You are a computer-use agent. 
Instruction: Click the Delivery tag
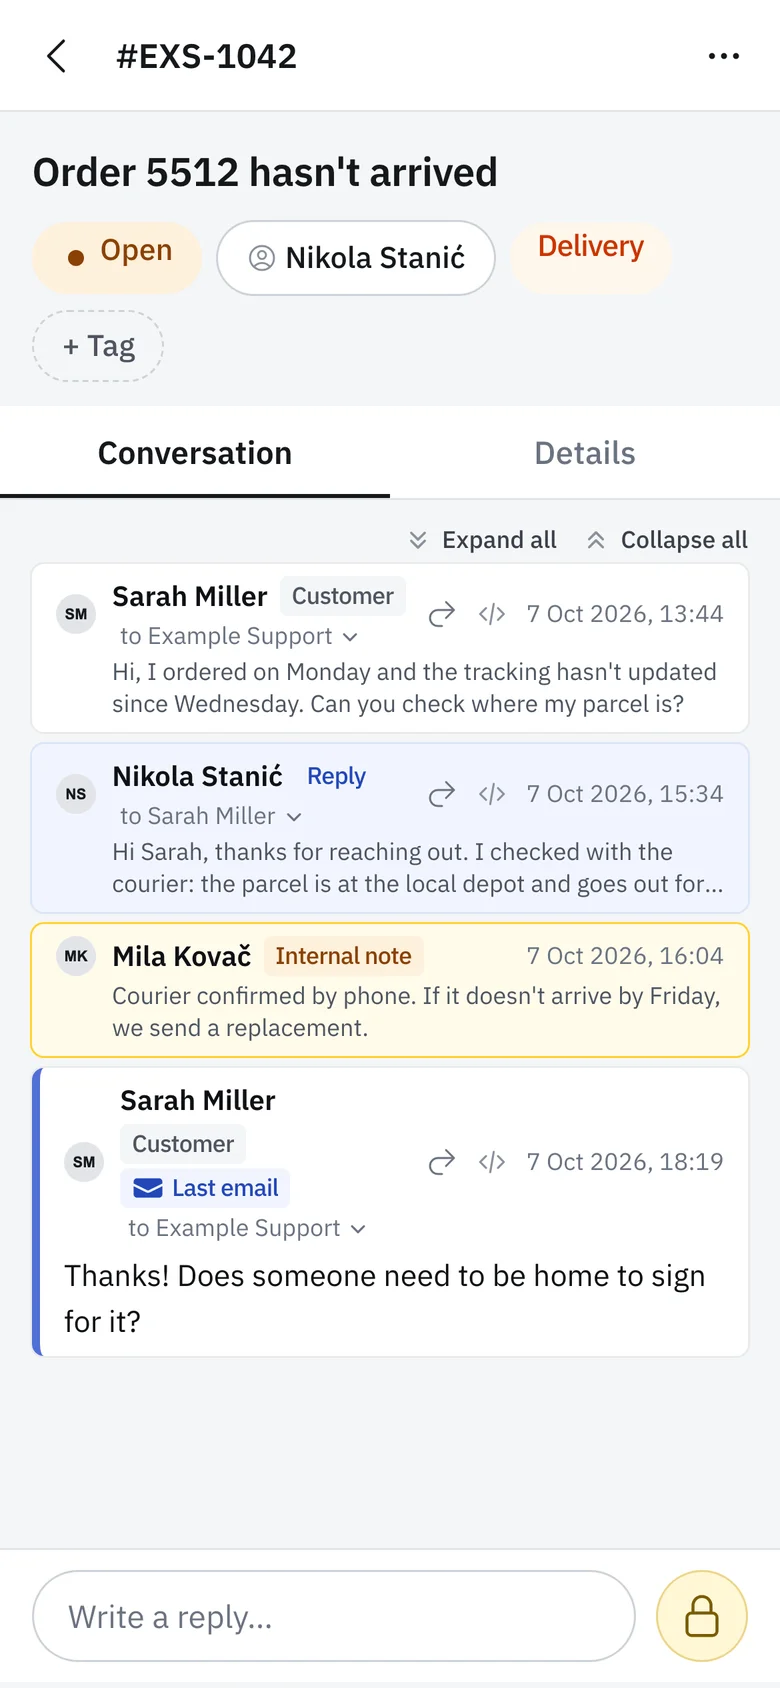click(x=590, y=257)
